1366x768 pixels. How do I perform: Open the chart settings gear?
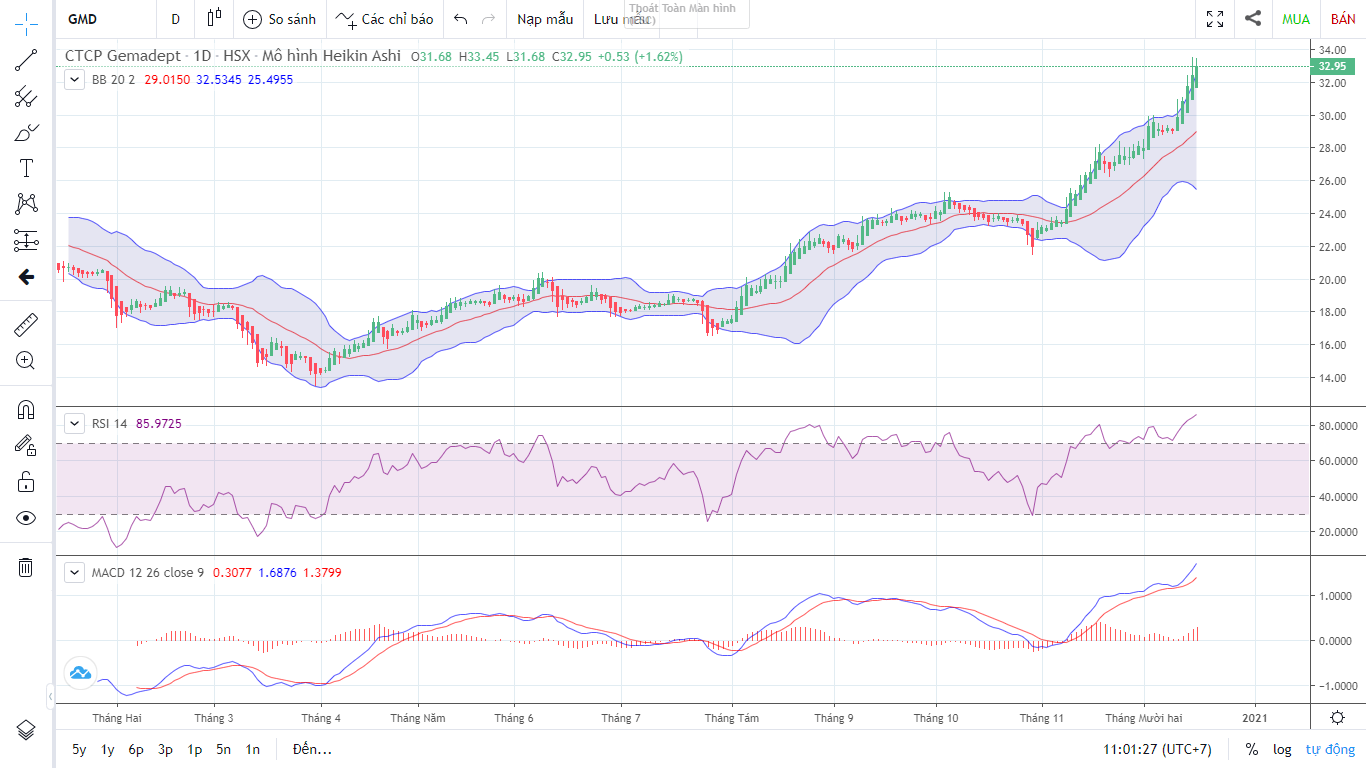click(1337, 717)
